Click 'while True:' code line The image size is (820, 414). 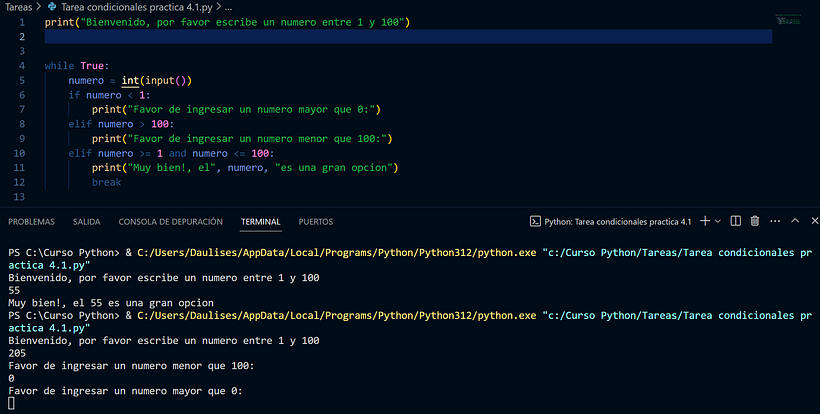pyautogui.click(x=77, y=66)
